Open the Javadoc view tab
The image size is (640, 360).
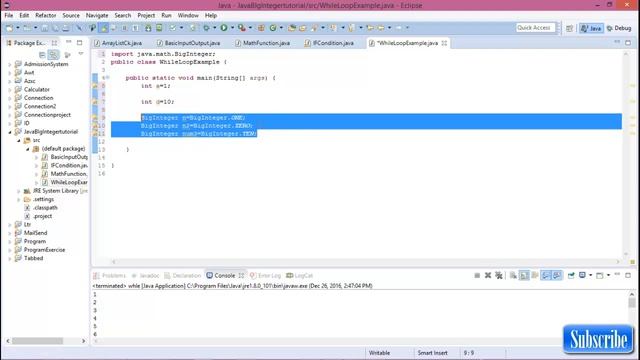[145, 276]
